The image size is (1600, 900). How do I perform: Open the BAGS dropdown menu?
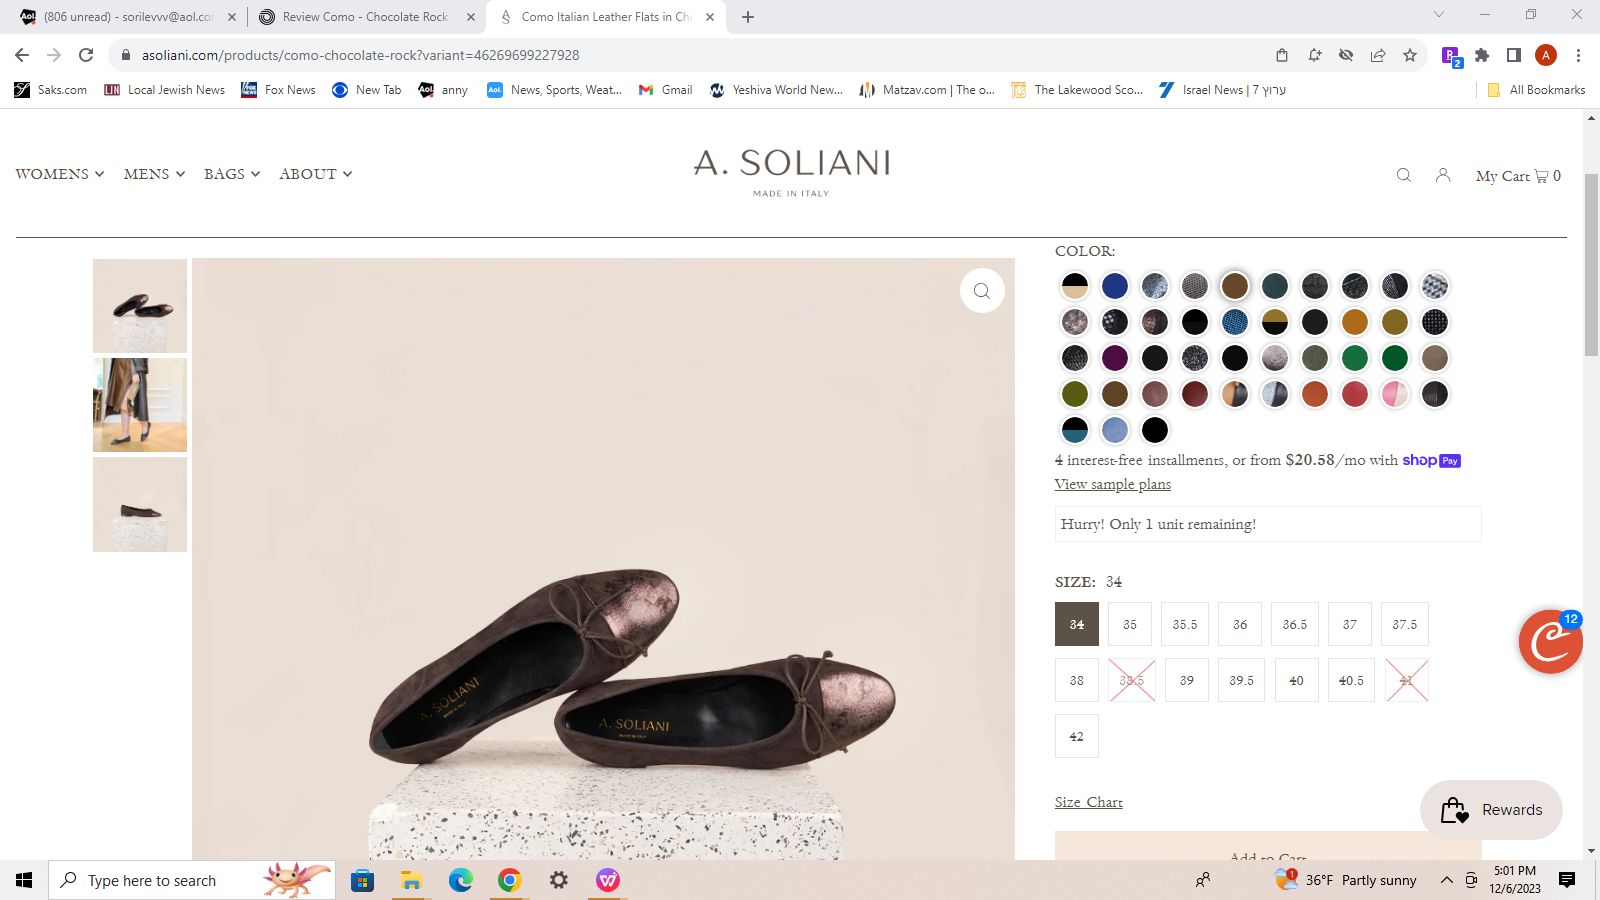231,174
